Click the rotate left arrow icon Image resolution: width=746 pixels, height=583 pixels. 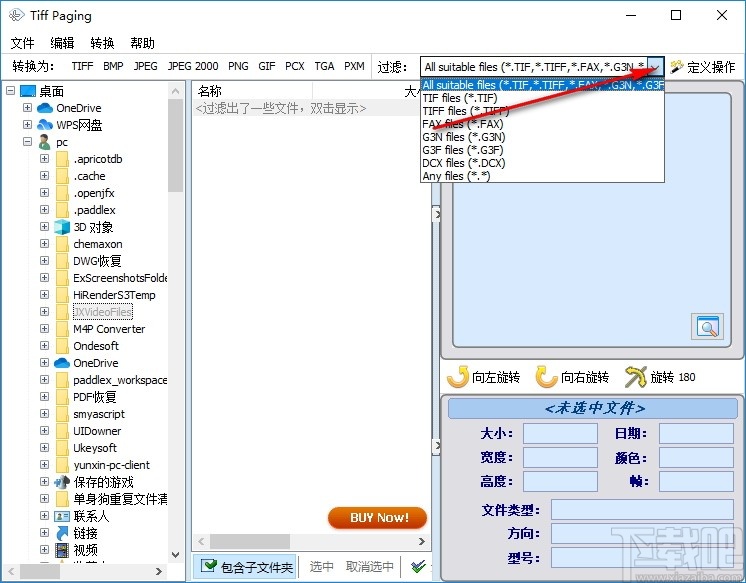(458, 377)
